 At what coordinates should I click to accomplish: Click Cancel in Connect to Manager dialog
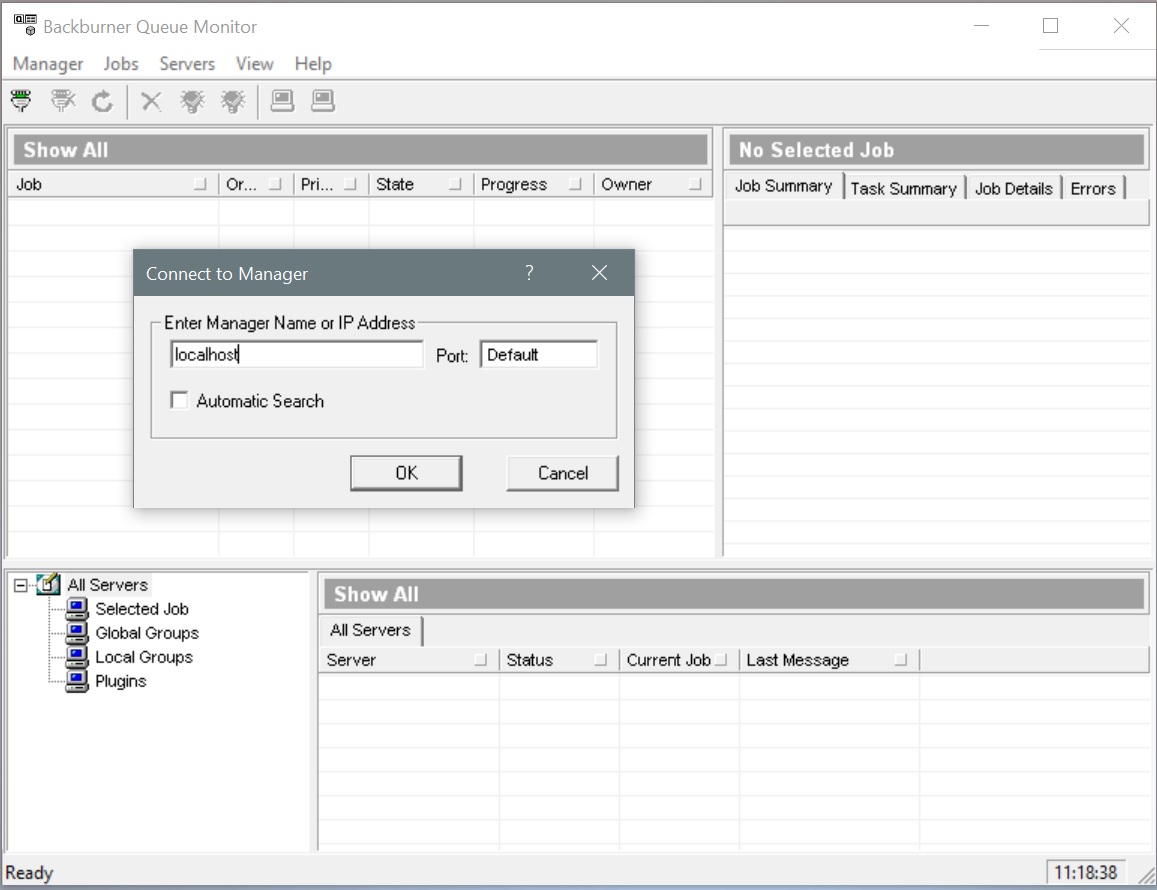coord(563,473)
